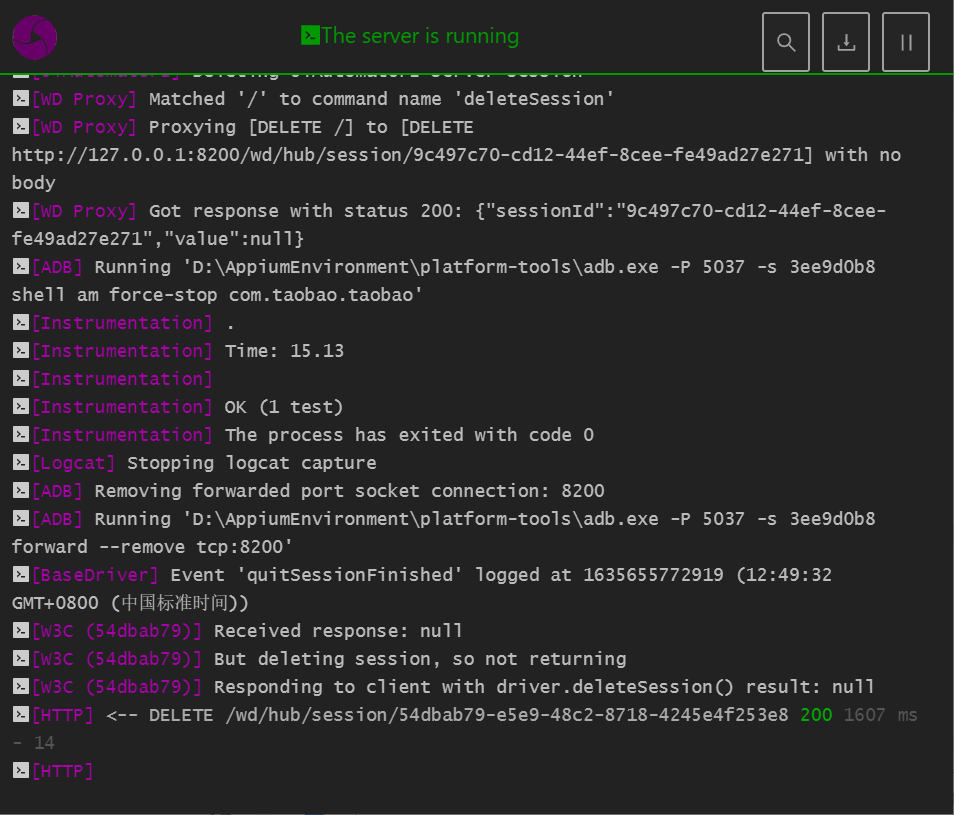This screenshot has height=815, width=954.
Task: Click the "Received response: null" log line
Action: tap(338, 631)
